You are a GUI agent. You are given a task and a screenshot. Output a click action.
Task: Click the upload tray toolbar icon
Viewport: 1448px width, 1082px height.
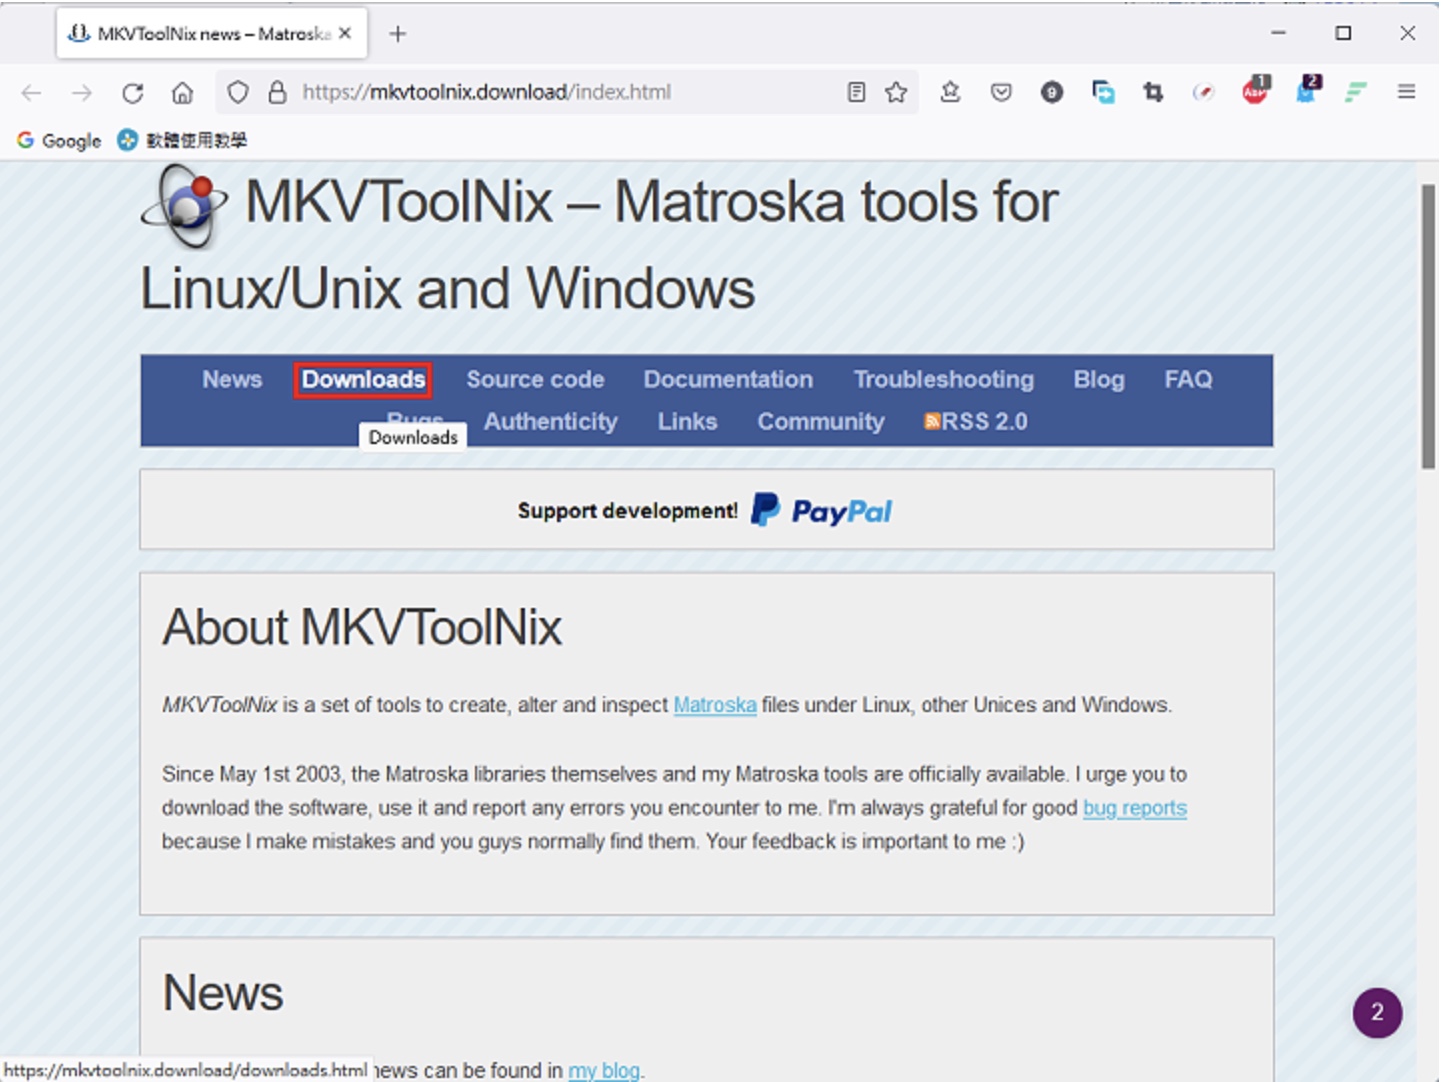click(x=950, y=92)
